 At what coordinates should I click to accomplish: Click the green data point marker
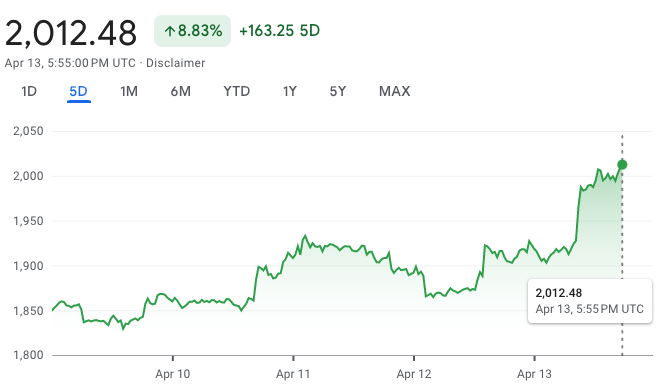pyautogui.click(x=622, y=164)
